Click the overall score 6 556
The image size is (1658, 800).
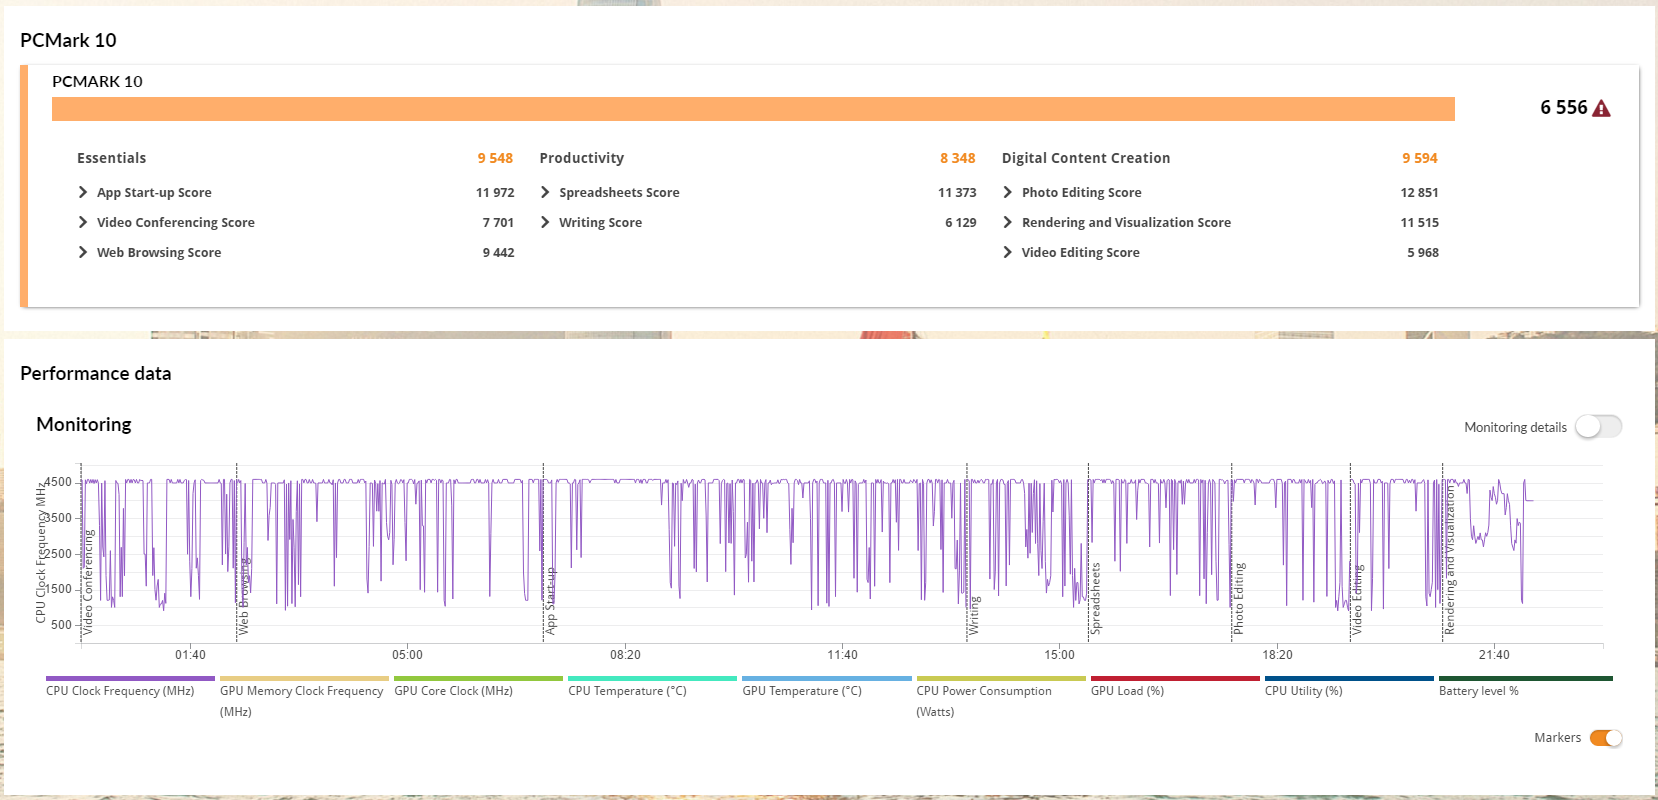(x=1564, y=107)
